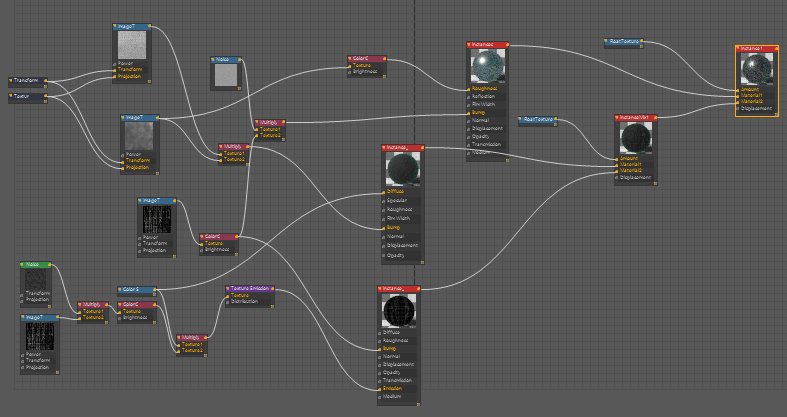Select the InstanceMix1 node title bar

(x=636, y=117)
